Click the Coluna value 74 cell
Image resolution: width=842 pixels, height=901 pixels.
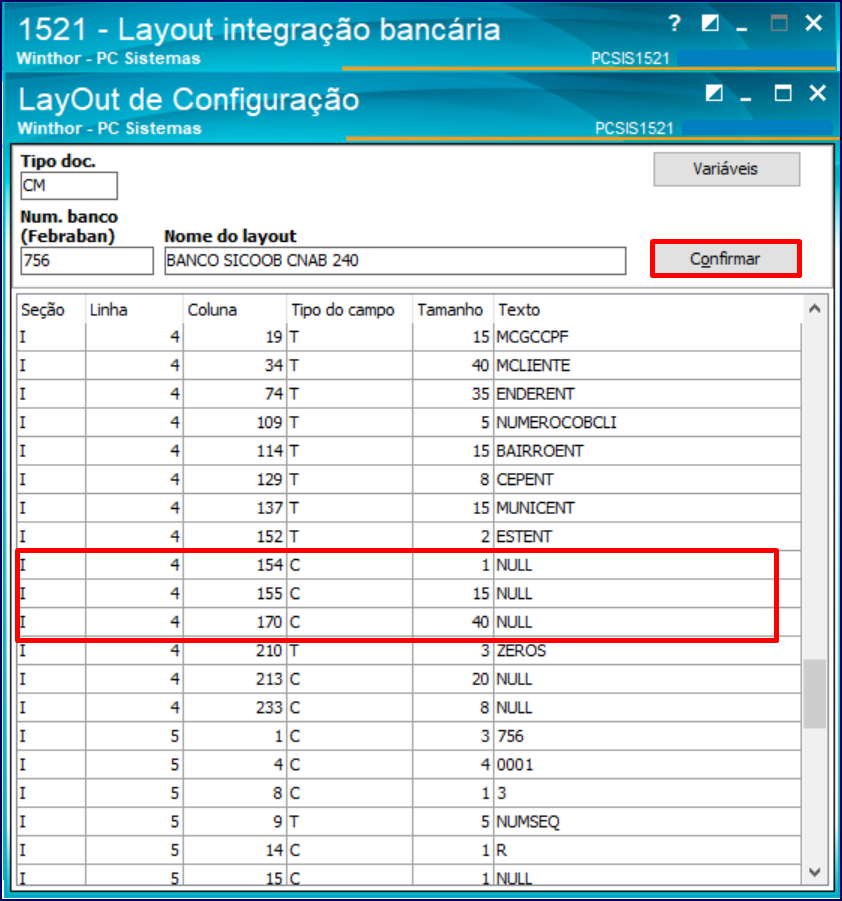tap(234, 394)
